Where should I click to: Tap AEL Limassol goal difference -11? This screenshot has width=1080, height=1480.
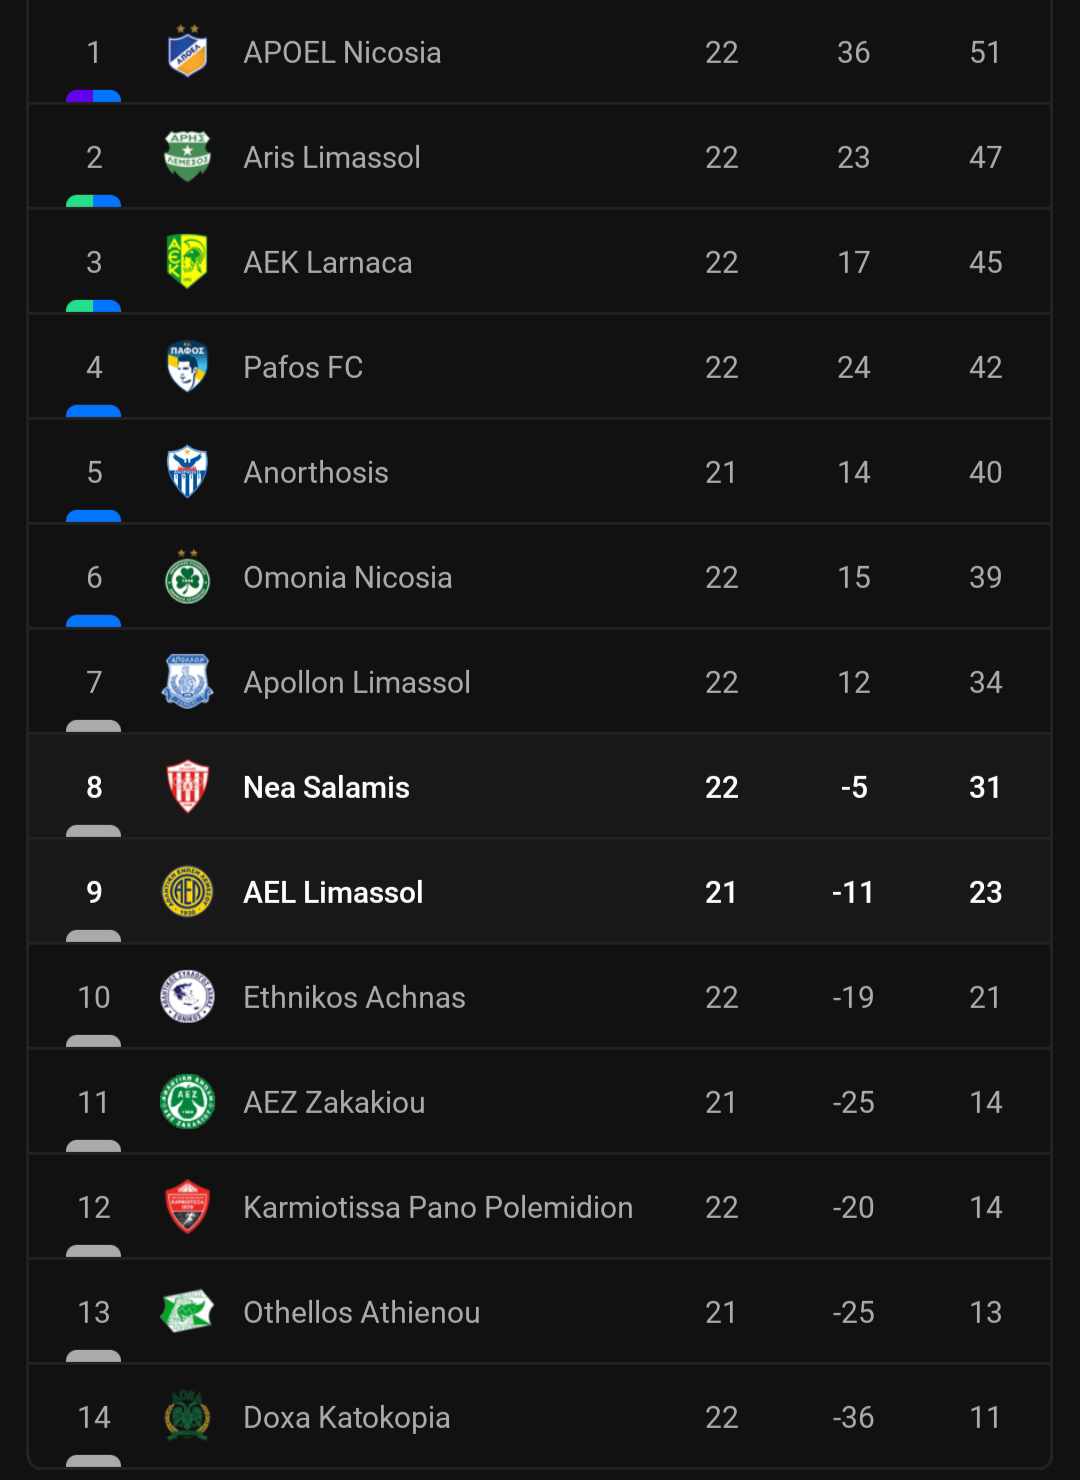tap(853, 892)
